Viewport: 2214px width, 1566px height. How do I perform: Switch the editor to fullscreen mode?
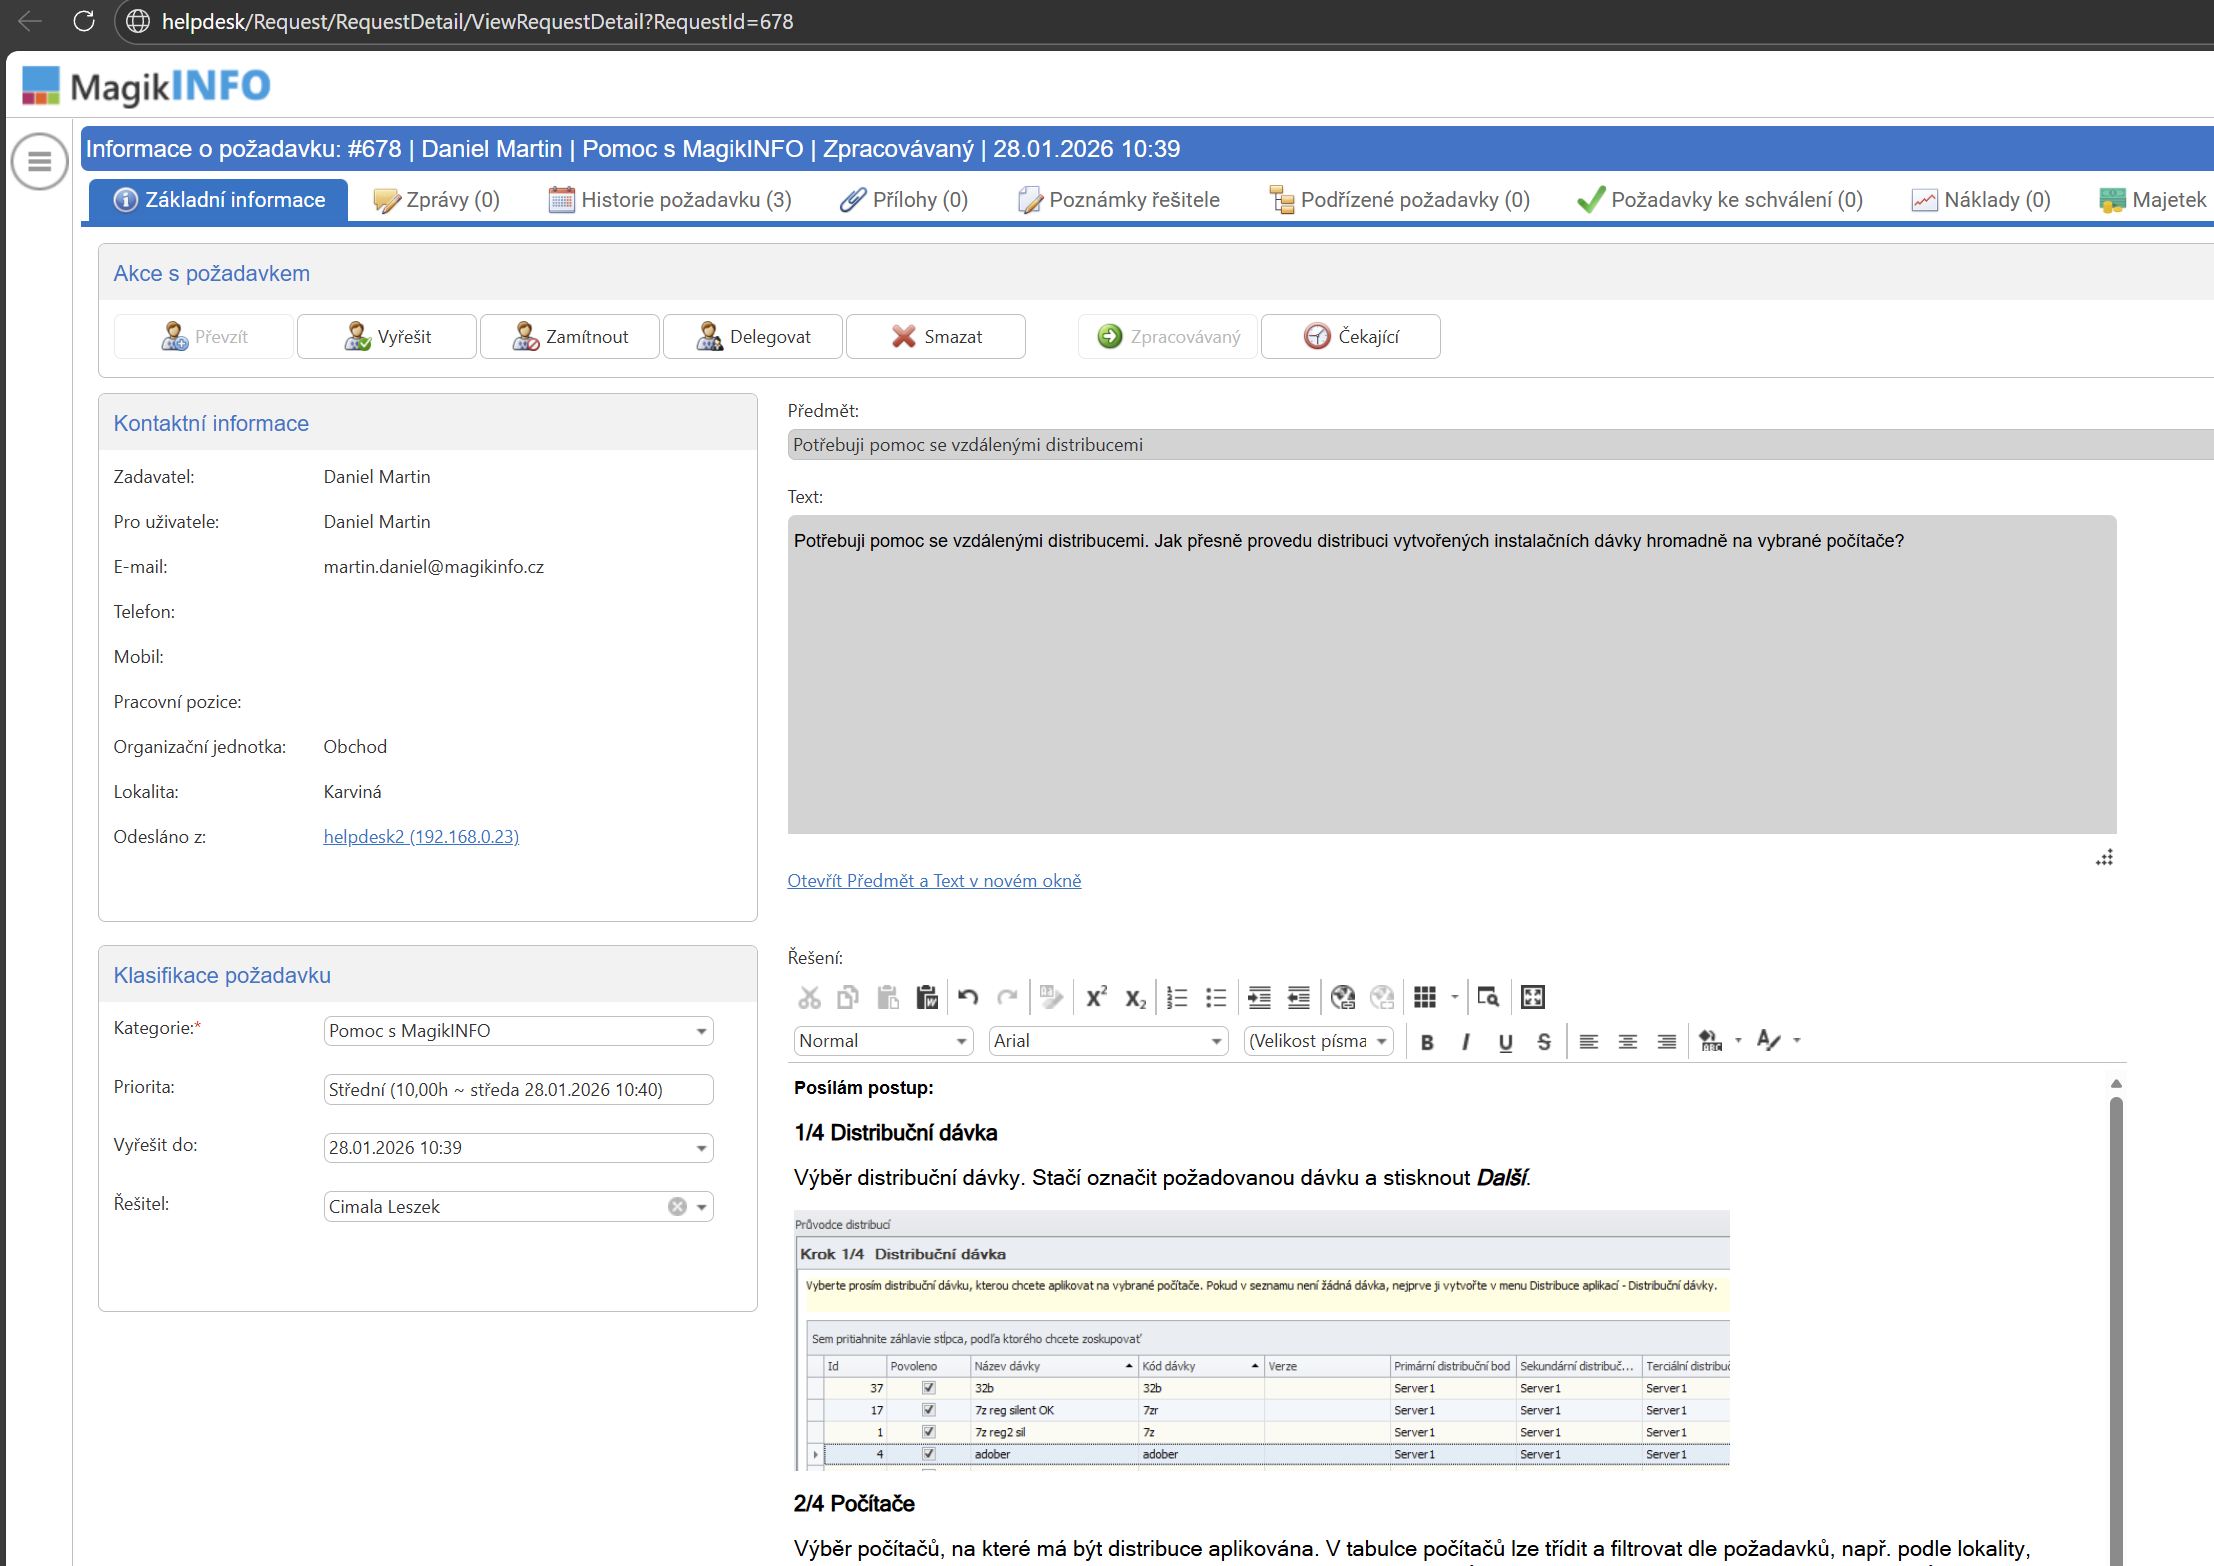point(1532,997)
